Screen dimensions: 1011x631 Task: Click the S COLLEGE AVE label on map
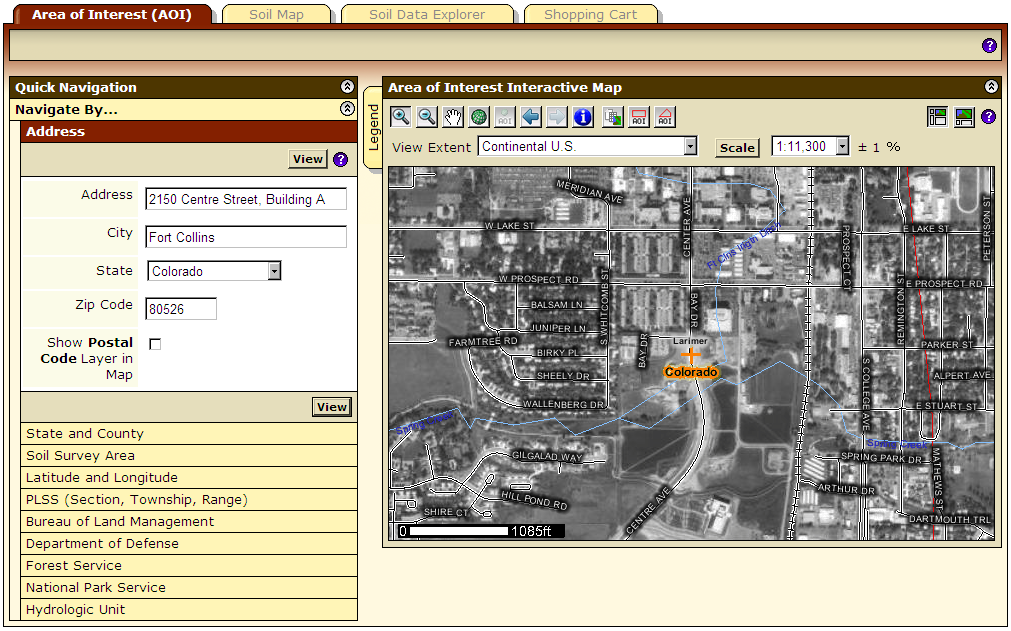(866, 394)
